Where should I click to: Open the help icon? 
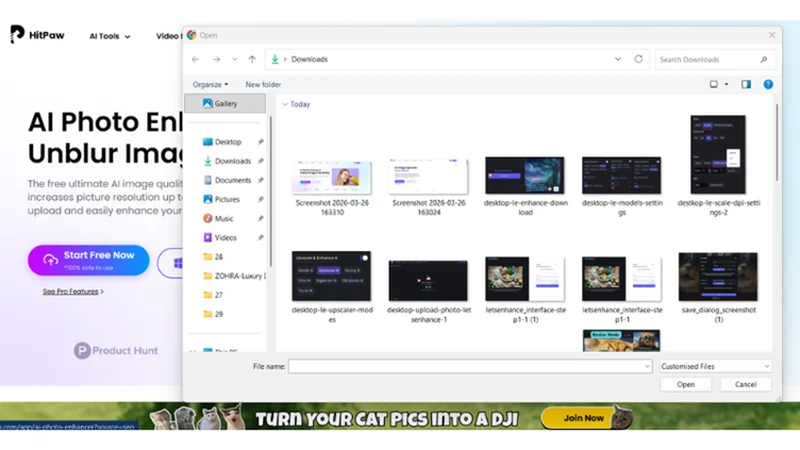pos(768,84)
